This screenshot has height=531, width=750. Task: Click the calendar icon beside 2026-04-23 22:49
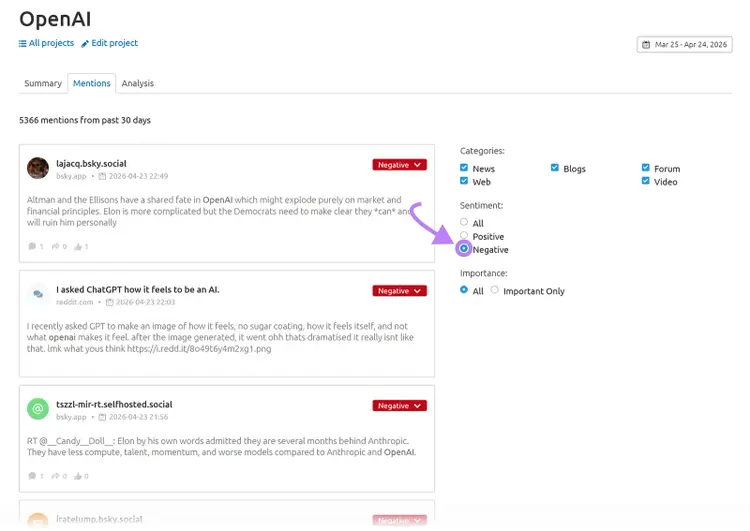coord(102,177)
